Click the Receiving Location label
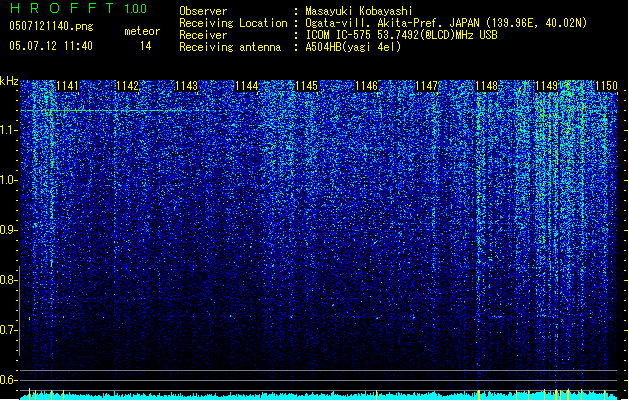Viewport: 629px width, 400px height. [233, 23]
